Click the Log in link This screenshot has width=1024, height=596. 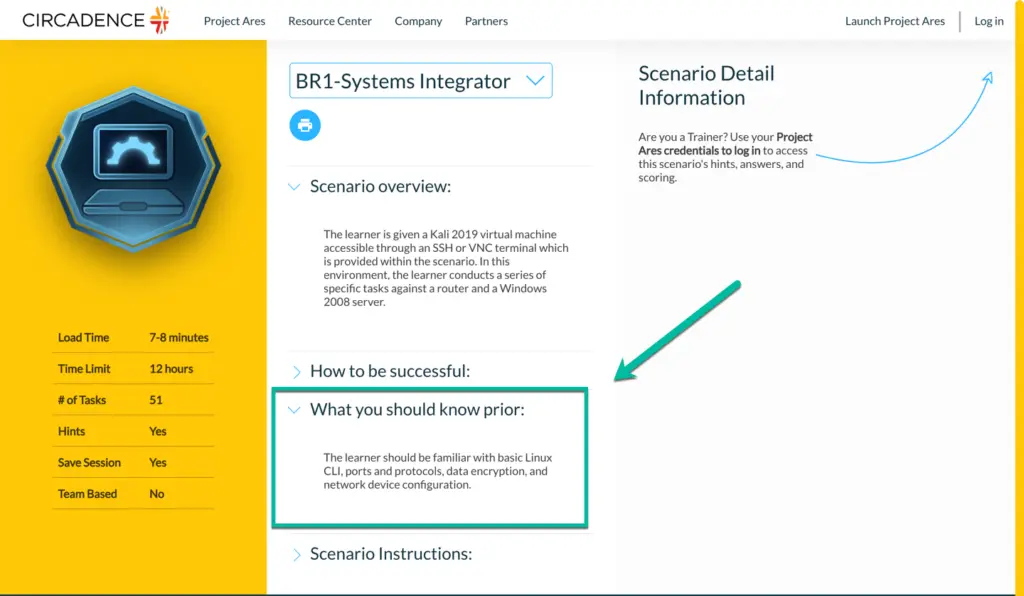[989, 21]
